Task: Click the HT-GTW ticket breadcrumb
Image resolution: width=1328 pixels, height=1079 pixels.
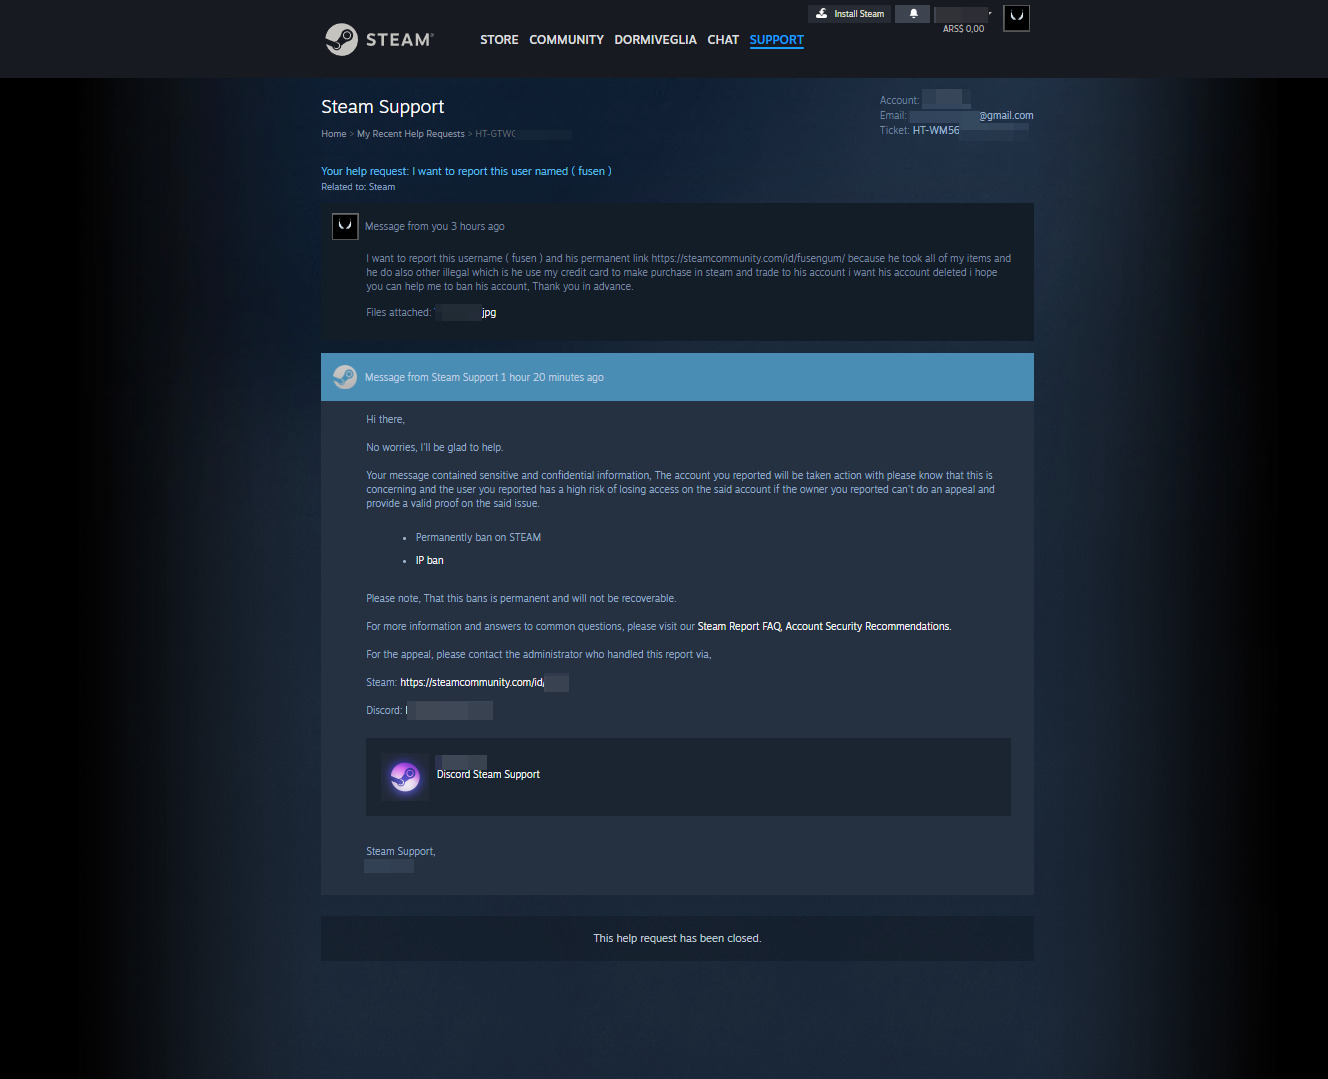Action: pos(523,134)
